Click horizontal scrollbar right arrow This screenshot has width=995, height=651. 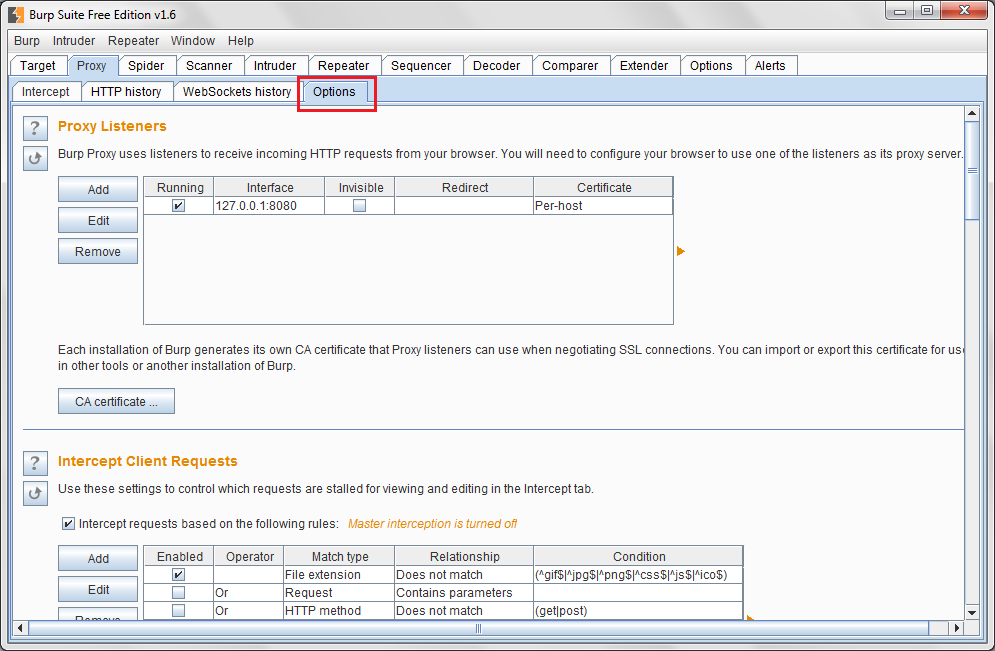[956, 628]
